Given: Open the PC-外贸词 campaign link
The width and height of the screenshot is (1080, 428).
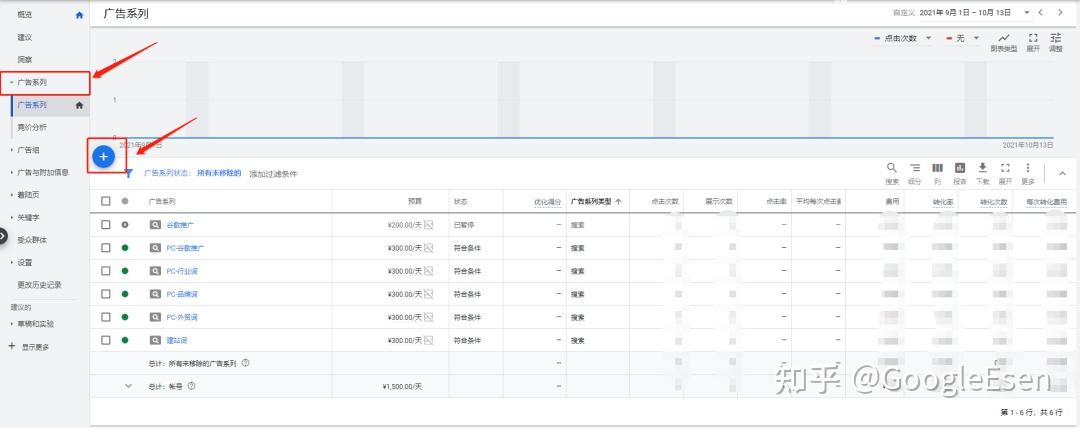Looking at the screenshot, I should coord(182,317).
